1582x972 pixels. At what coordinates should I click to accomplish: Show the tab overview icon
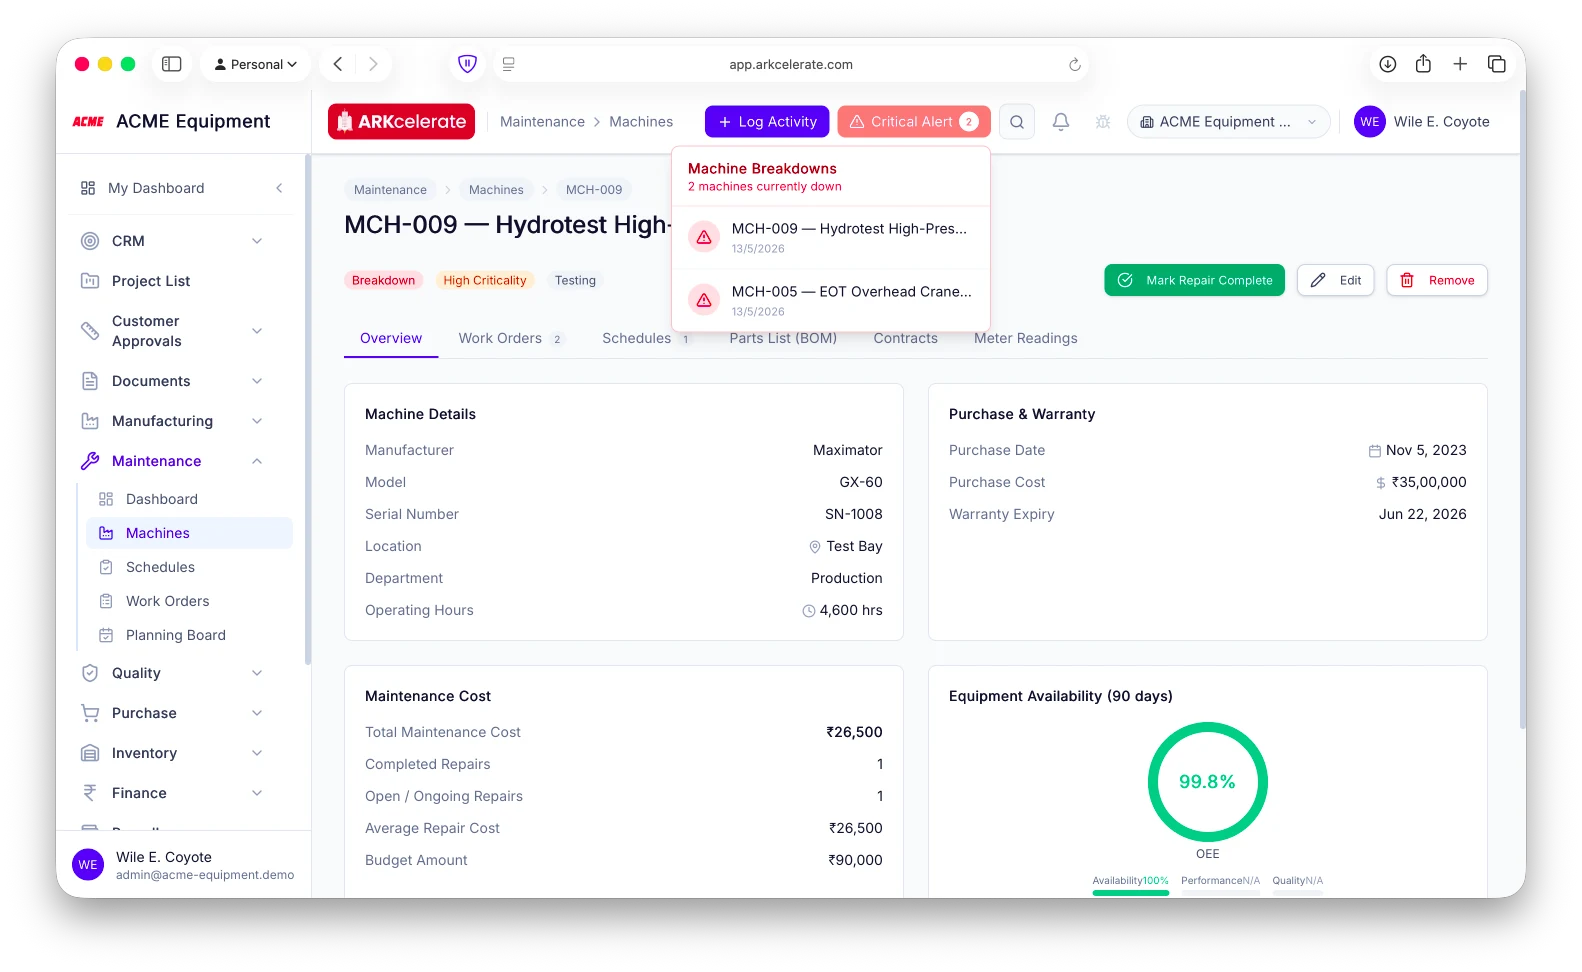(x=1497, y=64)
